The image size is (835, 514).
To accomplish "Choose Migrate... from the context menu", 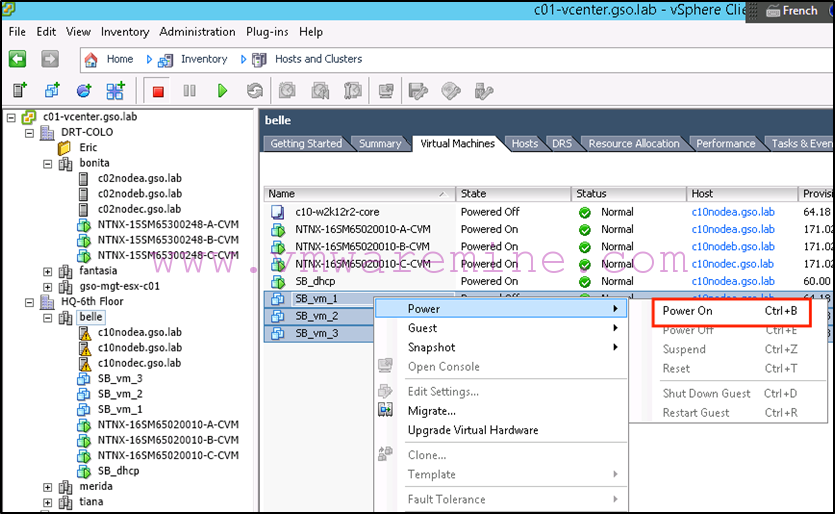I will (x=501, y=411).
